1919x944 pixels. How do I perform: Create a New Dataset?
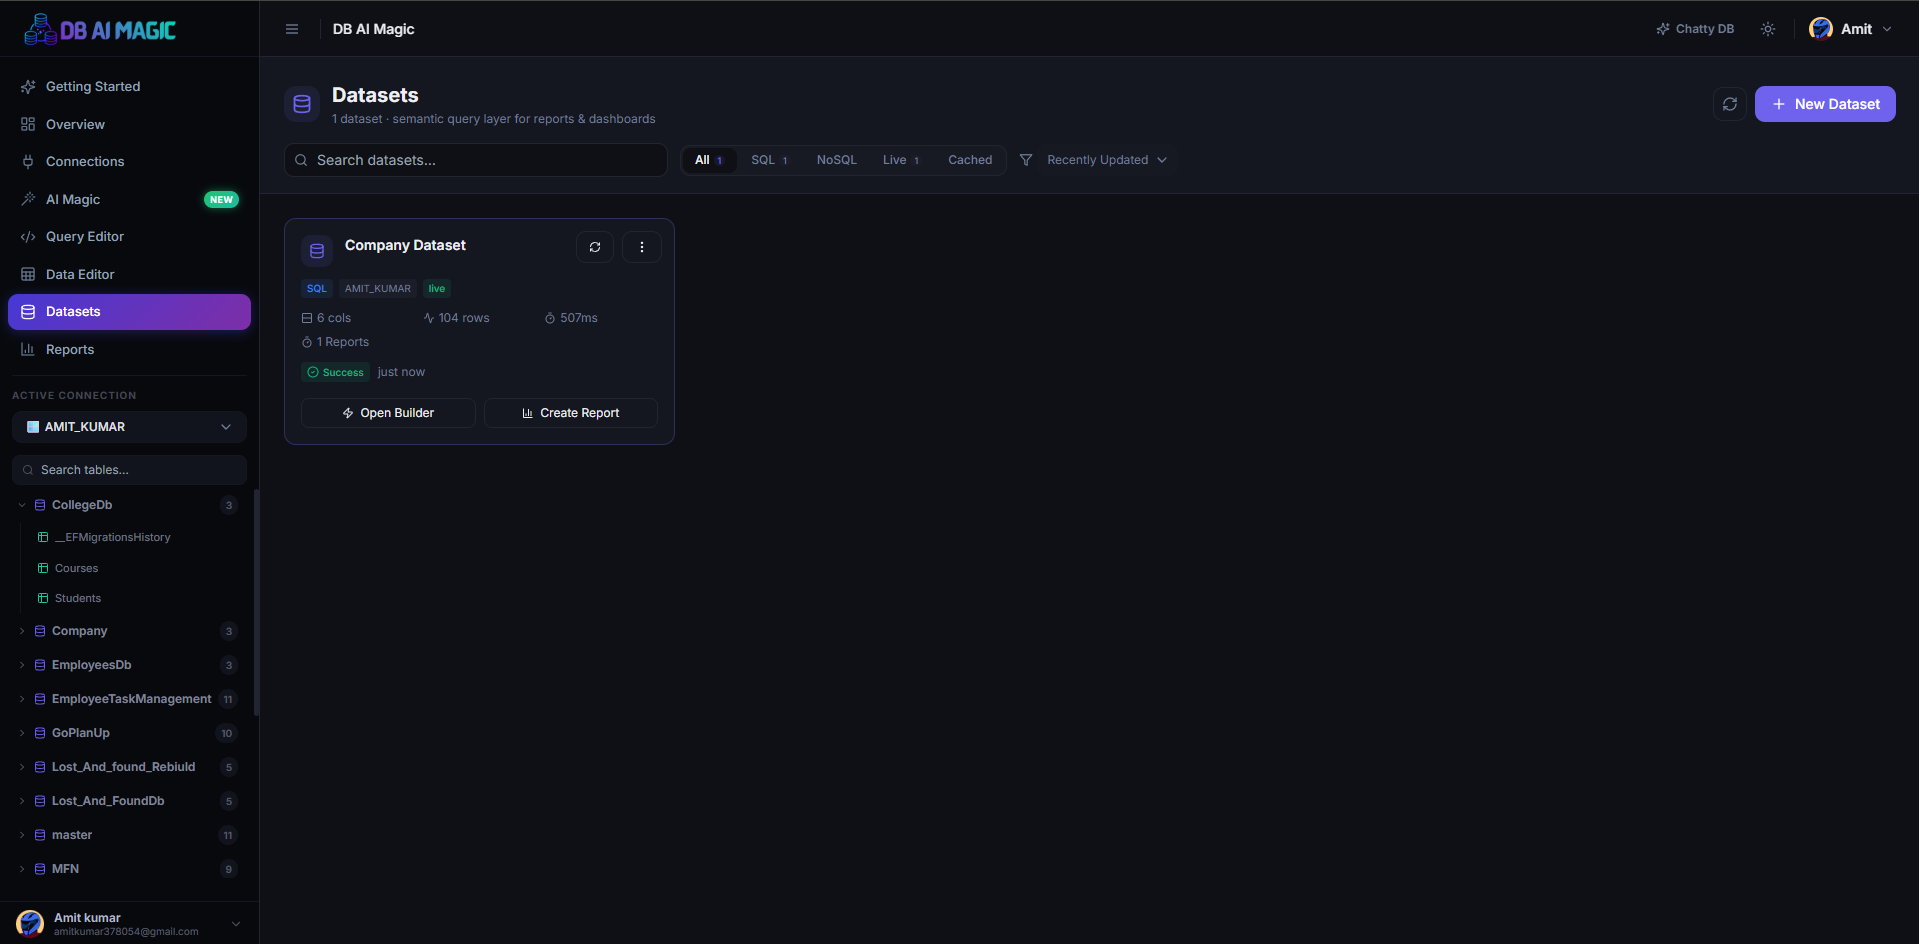pyautogui.click(x=1825, y=104)
